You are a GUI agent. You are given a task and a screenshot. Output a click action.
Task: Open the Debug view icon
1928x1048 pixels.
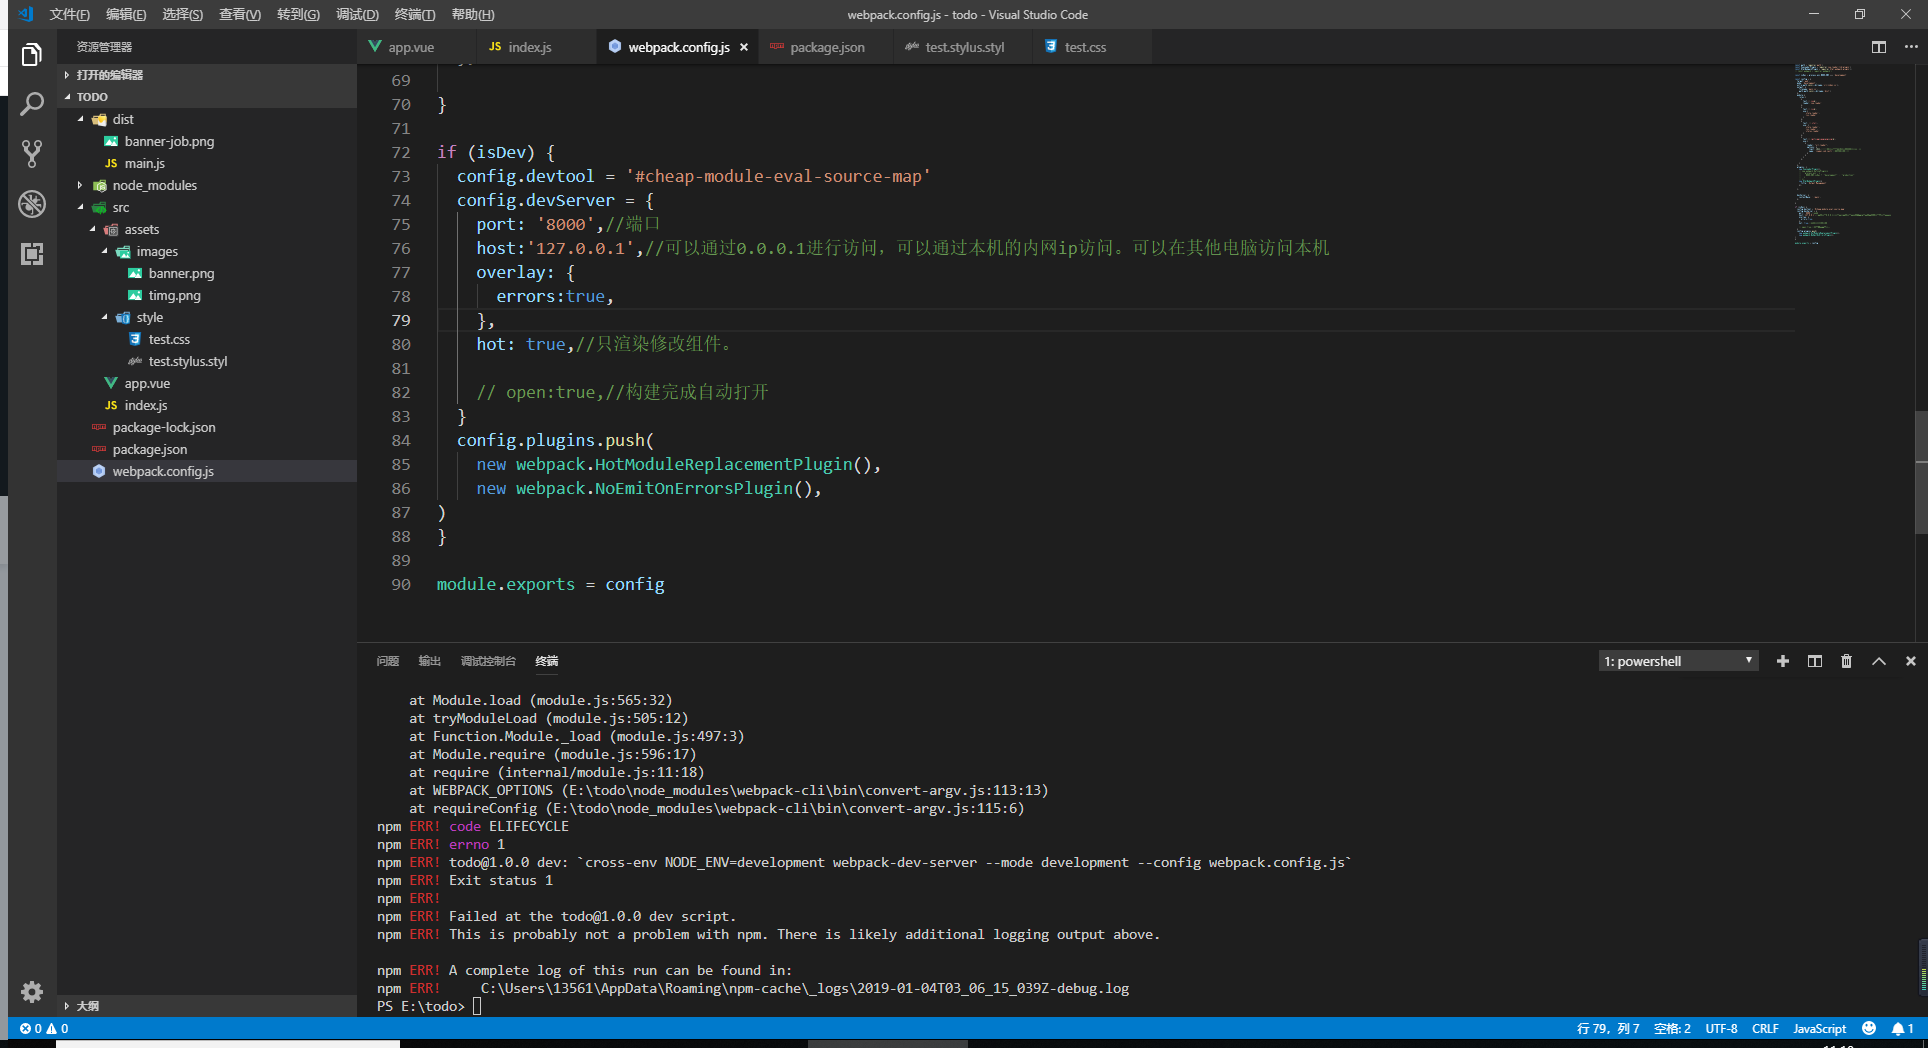(x=32, y=203)
